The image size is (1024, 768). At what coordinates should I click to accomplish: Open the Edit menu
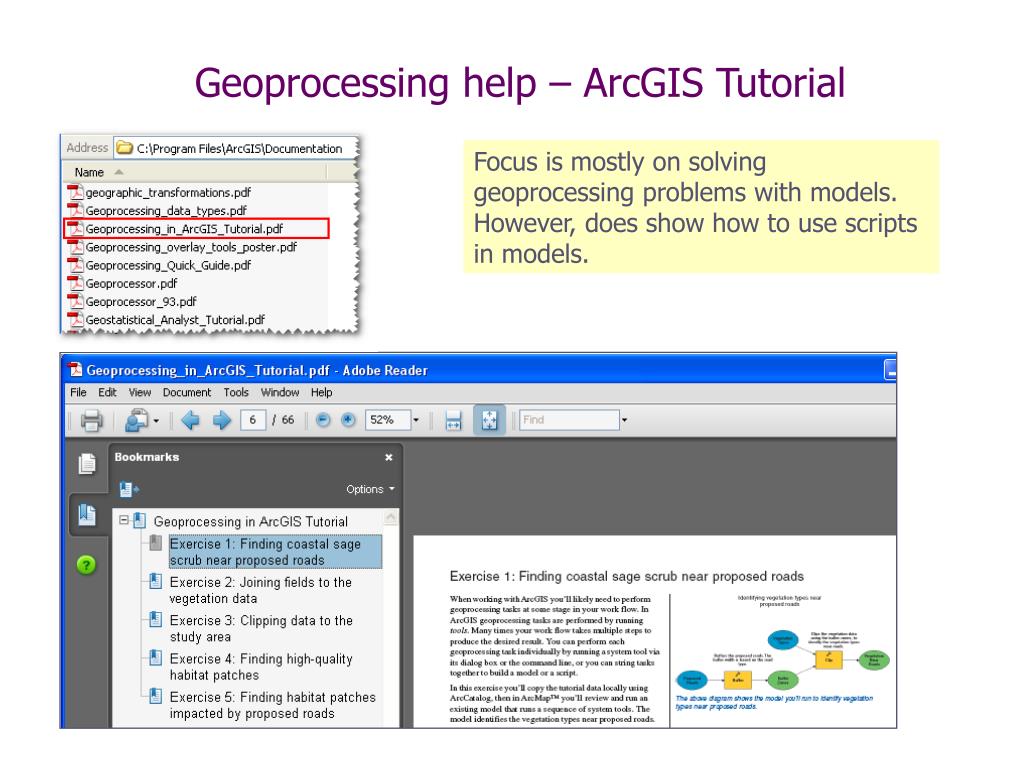click(107, 392)
